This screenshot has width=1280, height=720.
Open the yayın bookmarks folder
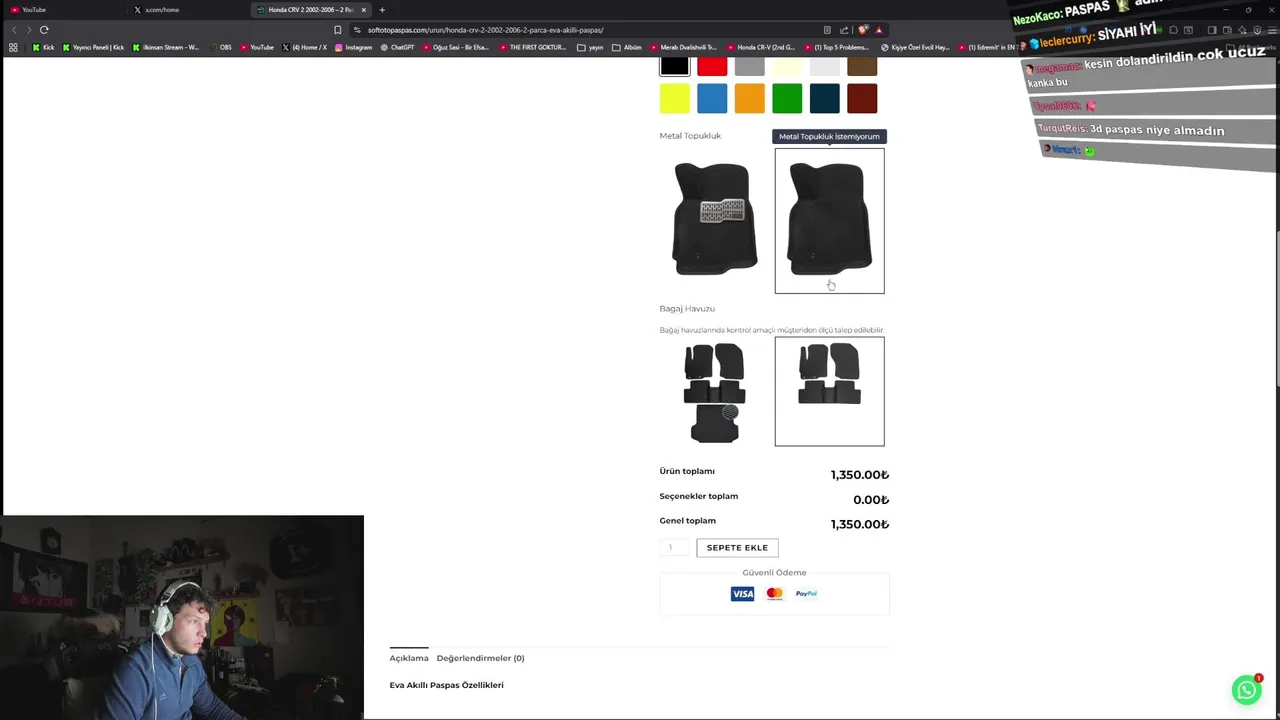click(590, 47)
